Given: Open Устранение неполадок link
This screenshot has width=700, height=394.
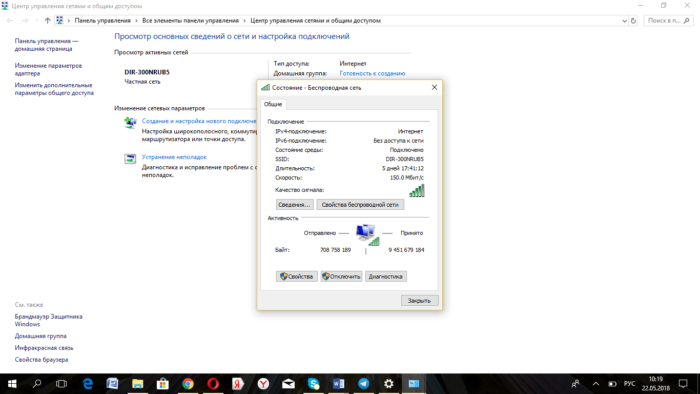Looking at the screenshot, I should pyautogui.click(x=174, y=157).
